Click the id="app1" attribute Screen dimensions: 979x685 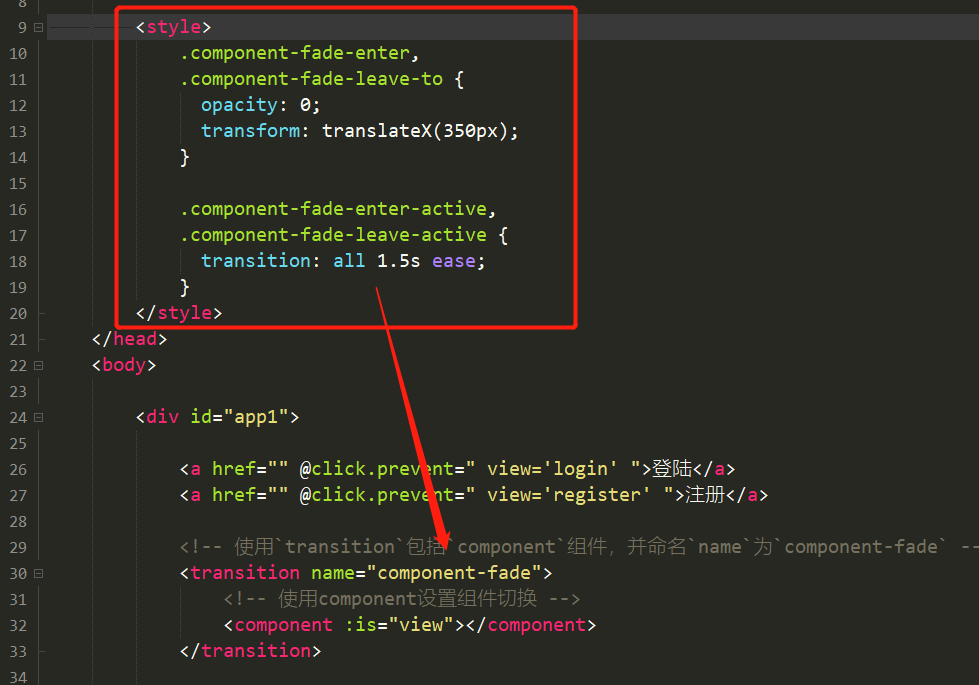pyautogui.click(x=240, y=417)
